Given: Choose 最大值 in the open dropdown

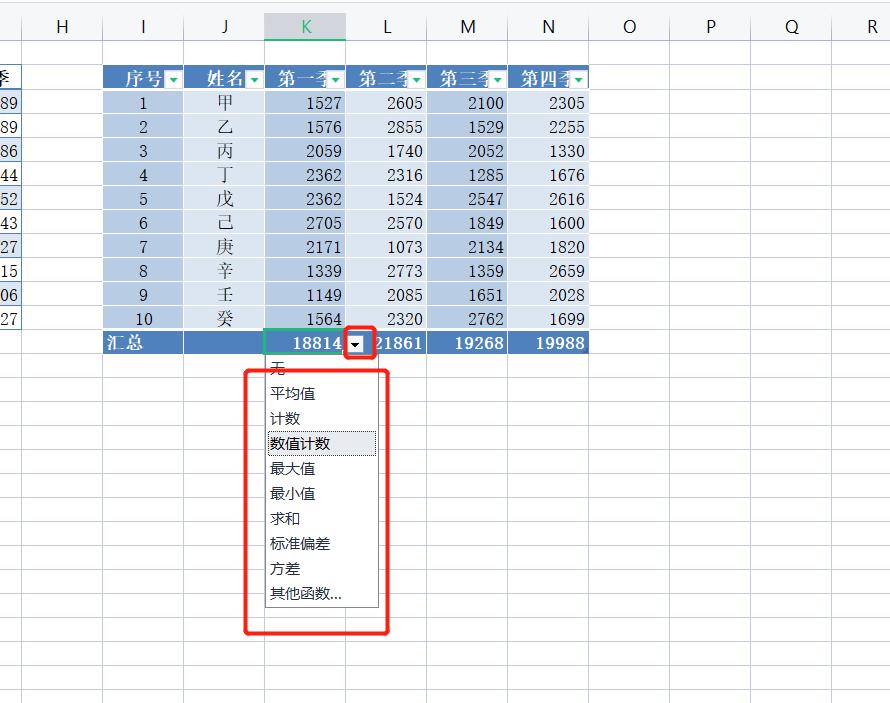Looking at the screenshot, I should 290,468.
